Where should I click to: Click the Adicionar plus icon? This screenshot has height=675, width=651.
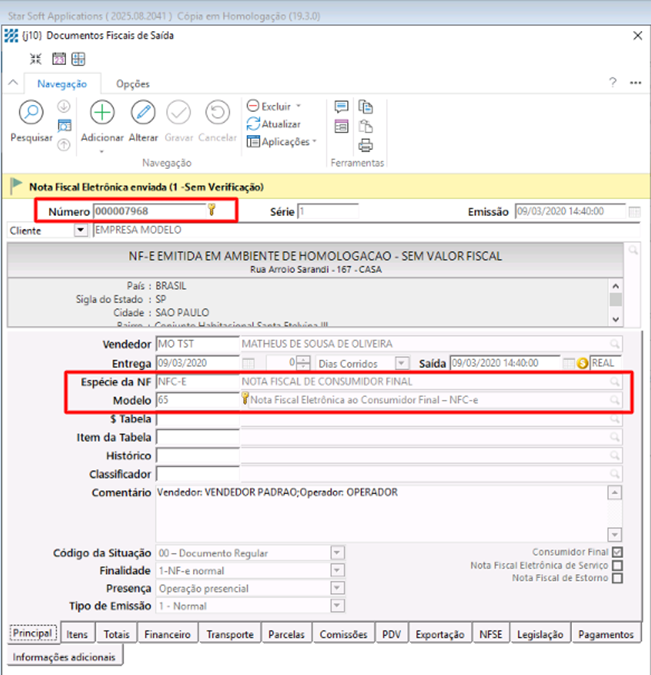(102, 113)
